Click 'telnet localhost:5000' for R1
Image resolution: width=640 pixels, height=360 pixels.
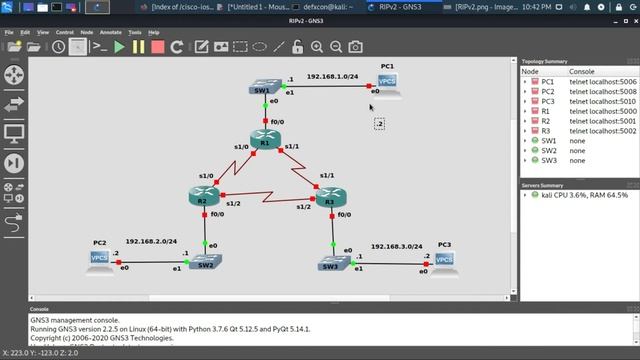603,111
